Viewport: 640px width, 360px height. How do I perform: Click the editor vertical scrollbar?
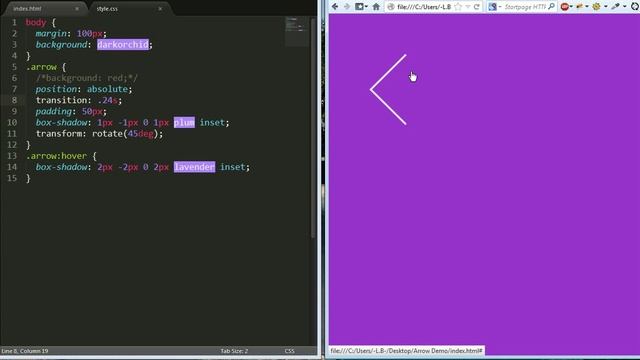(313, 127)
